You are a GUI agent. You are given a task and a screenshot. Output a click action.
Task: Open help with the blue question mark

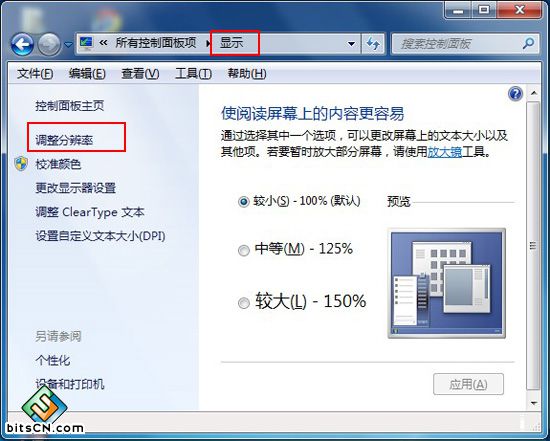(x=515, y=94)
